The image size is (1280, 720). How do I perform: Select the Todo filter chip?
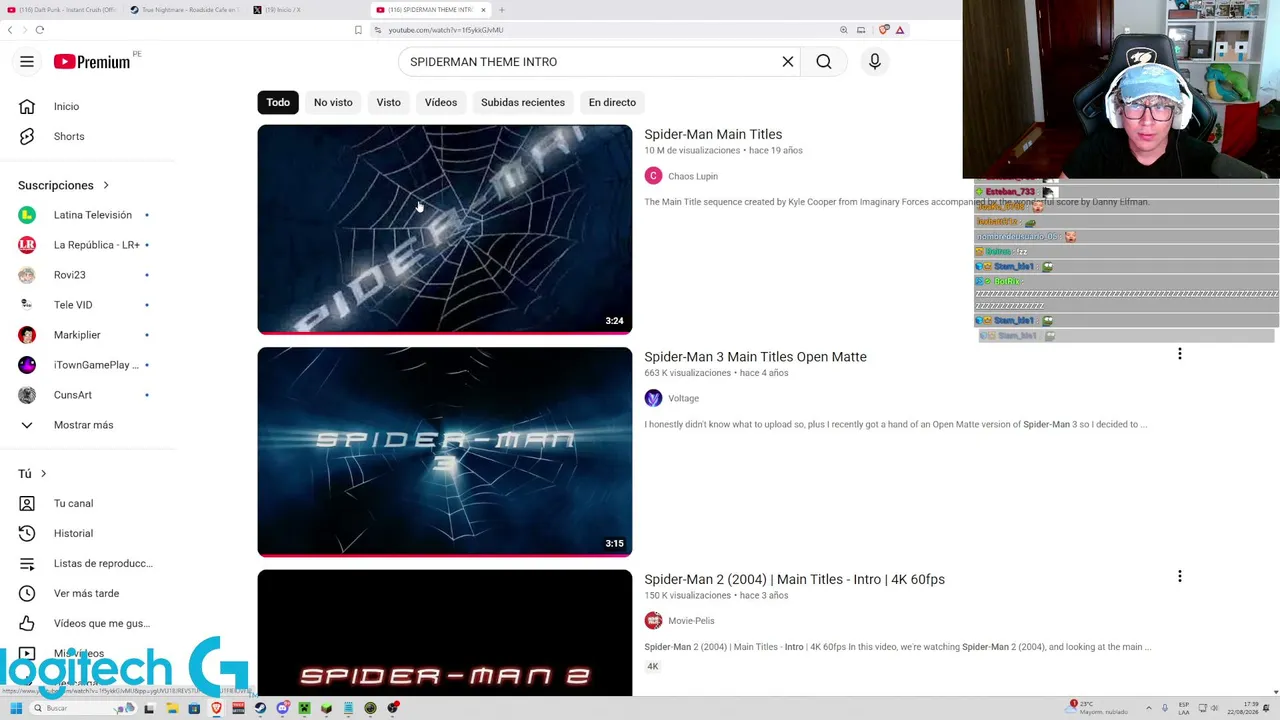click(278, 102)
